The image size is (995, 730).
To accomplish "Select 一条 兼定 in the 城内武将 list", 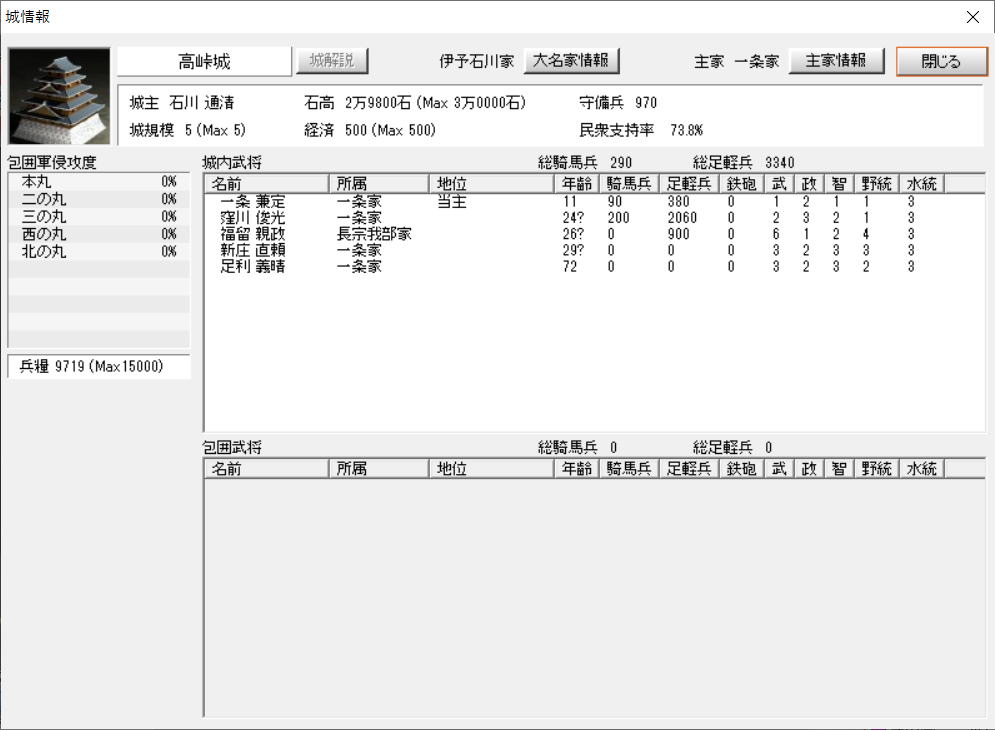I will click(252, 202).
